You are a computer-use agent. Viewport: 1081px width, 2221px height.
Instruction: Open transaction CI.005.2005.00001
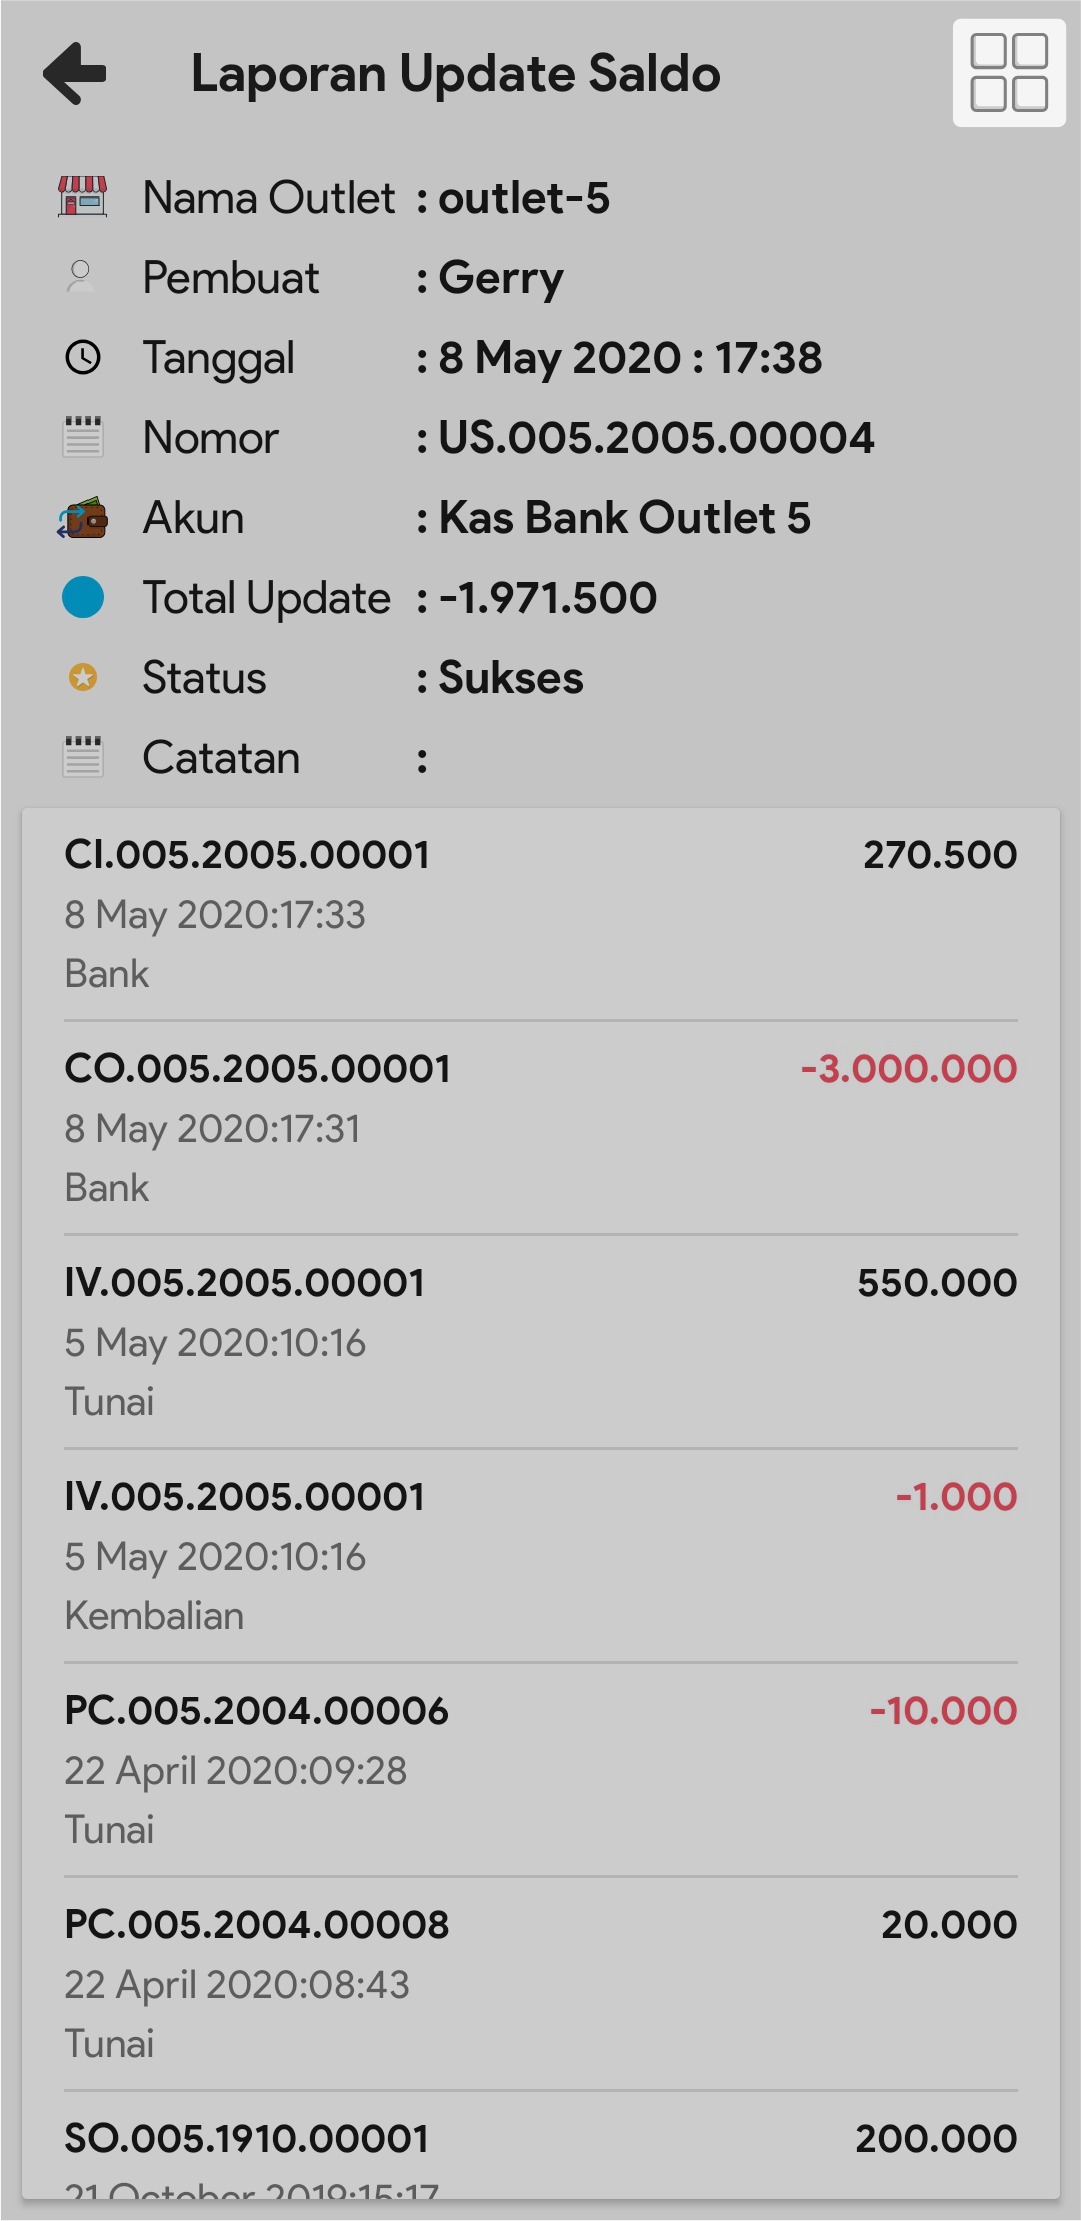[540, 913]
